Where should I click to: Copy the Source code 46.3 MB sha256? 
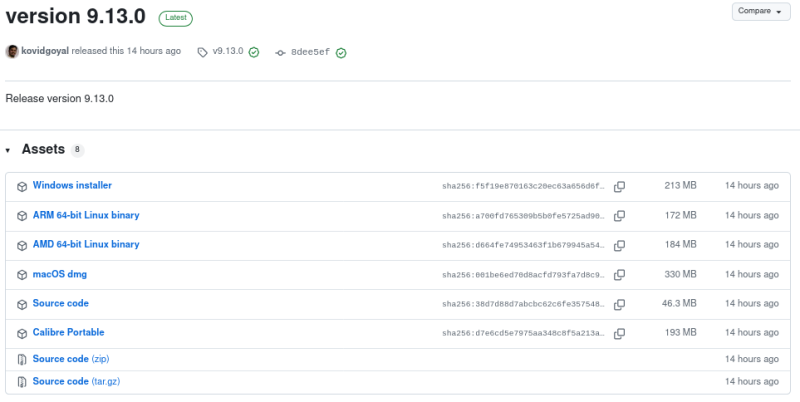[x=619, y=304]
